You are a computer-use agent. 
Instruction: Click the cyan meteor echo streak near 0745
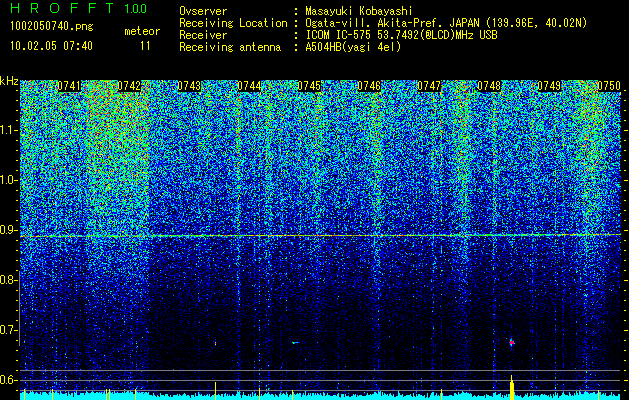pyautogui.click(x=295, y=343)
